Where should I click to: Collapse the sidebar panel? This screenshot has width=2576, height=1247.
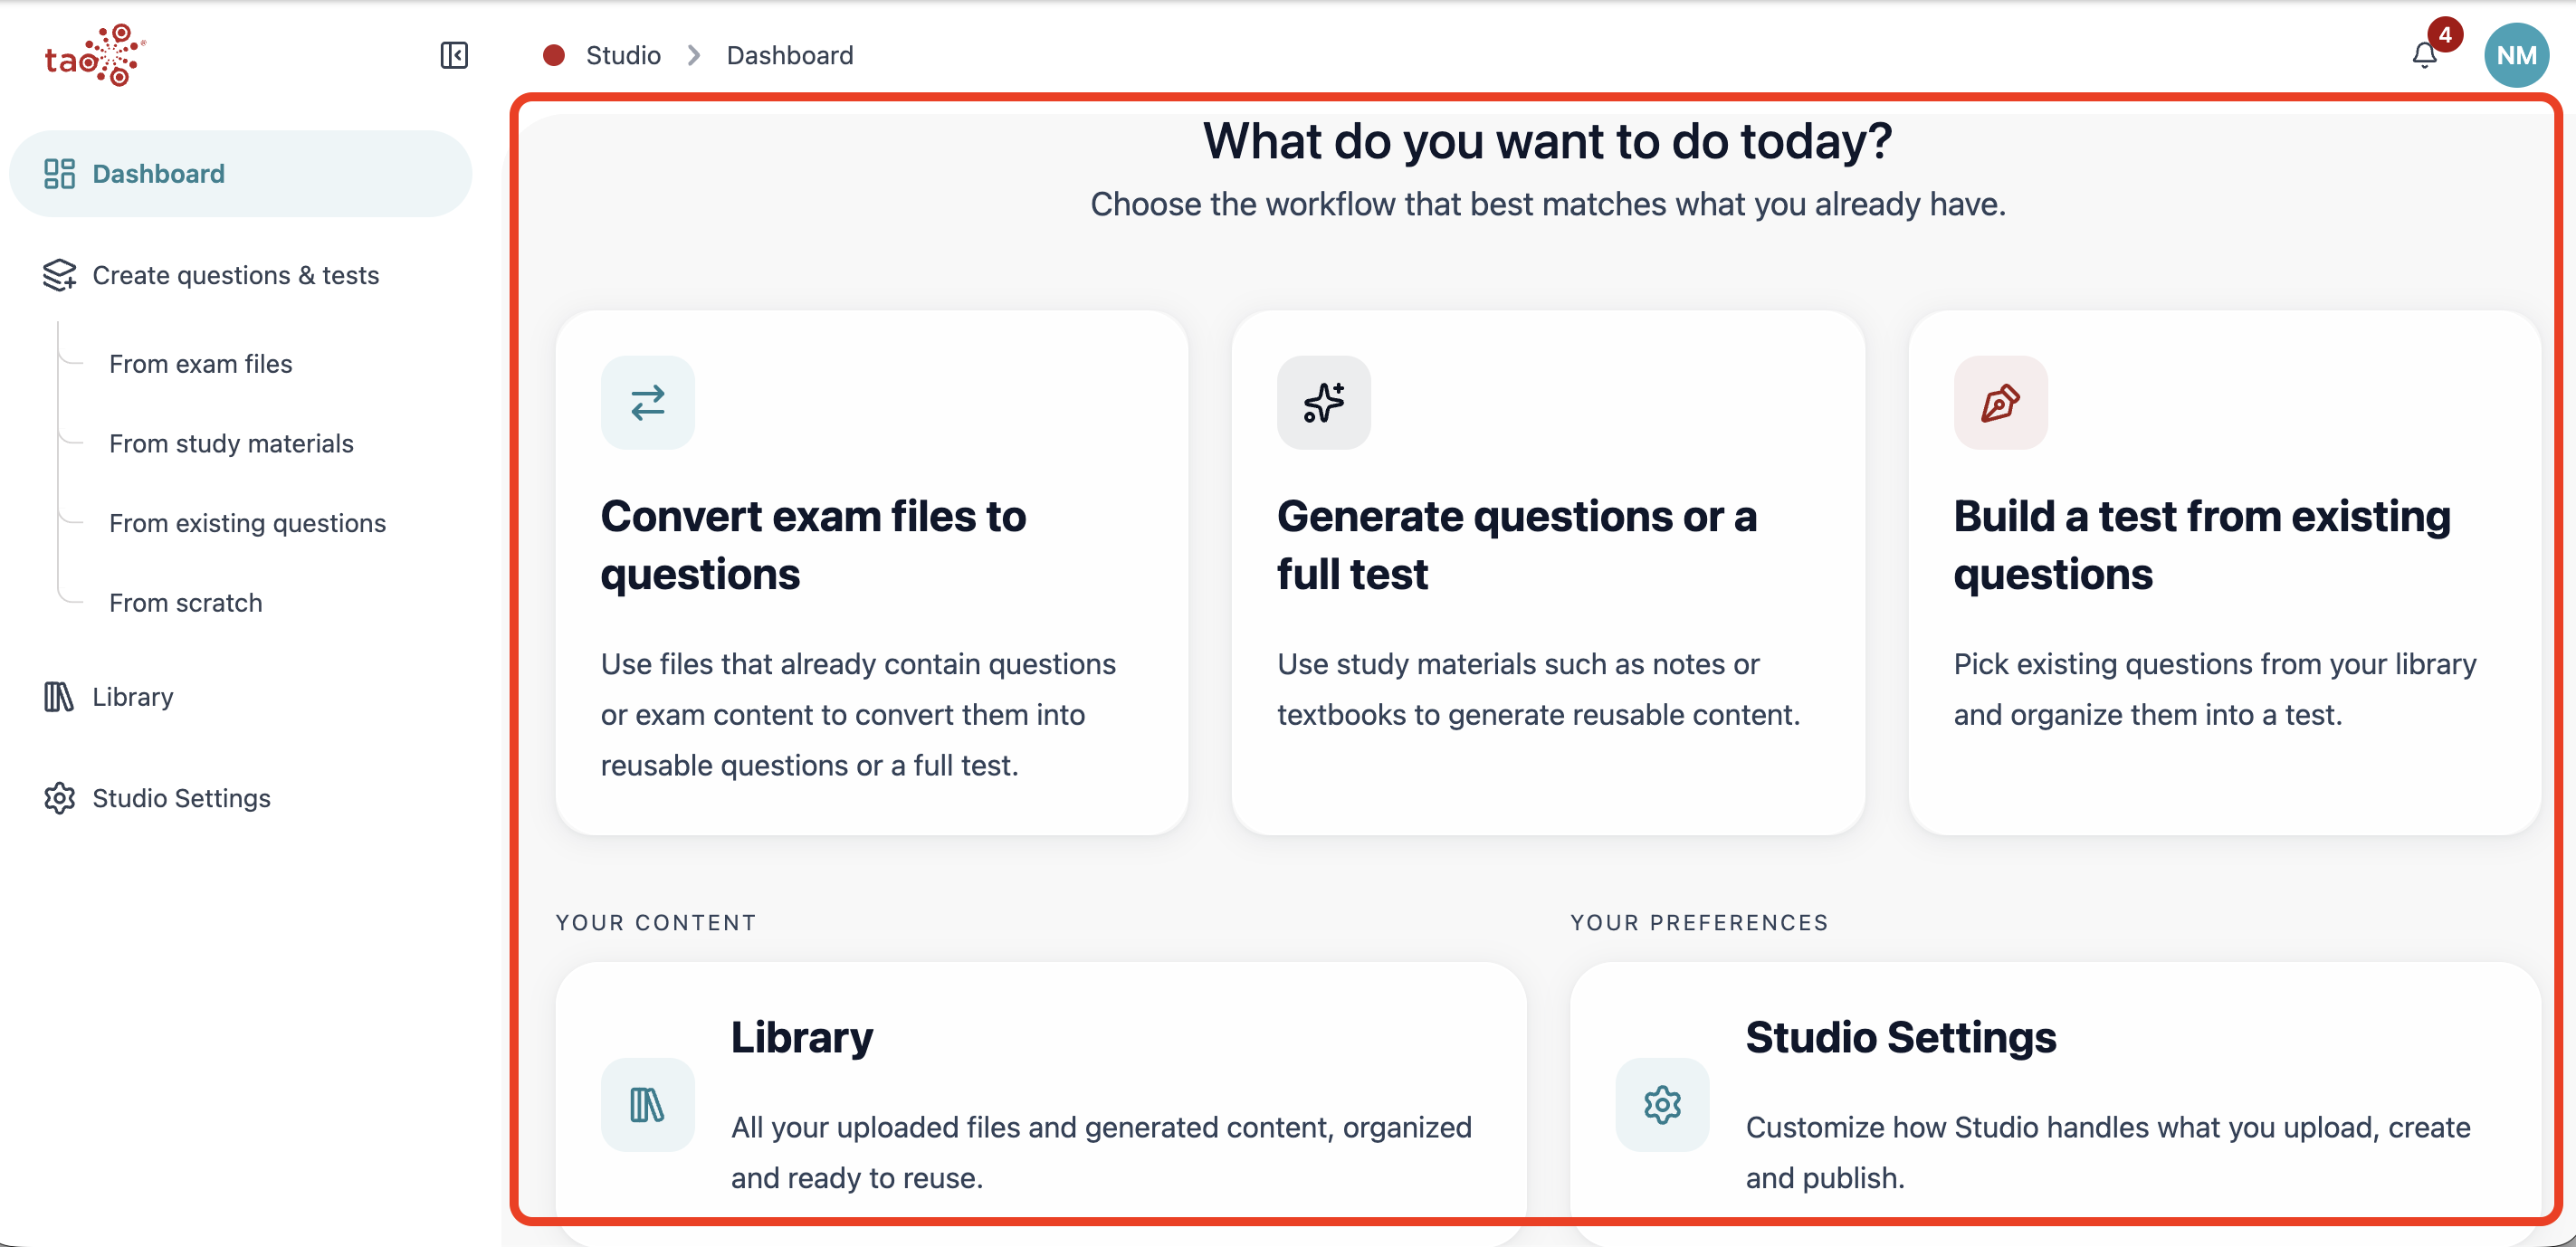tap(454, 55)
